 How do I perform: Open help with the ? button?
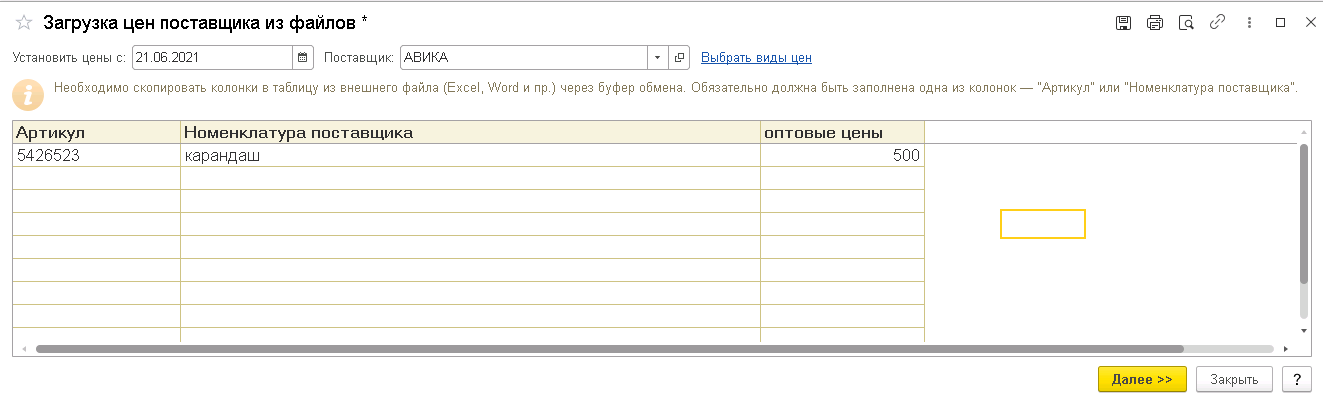tap(1296, 380)
